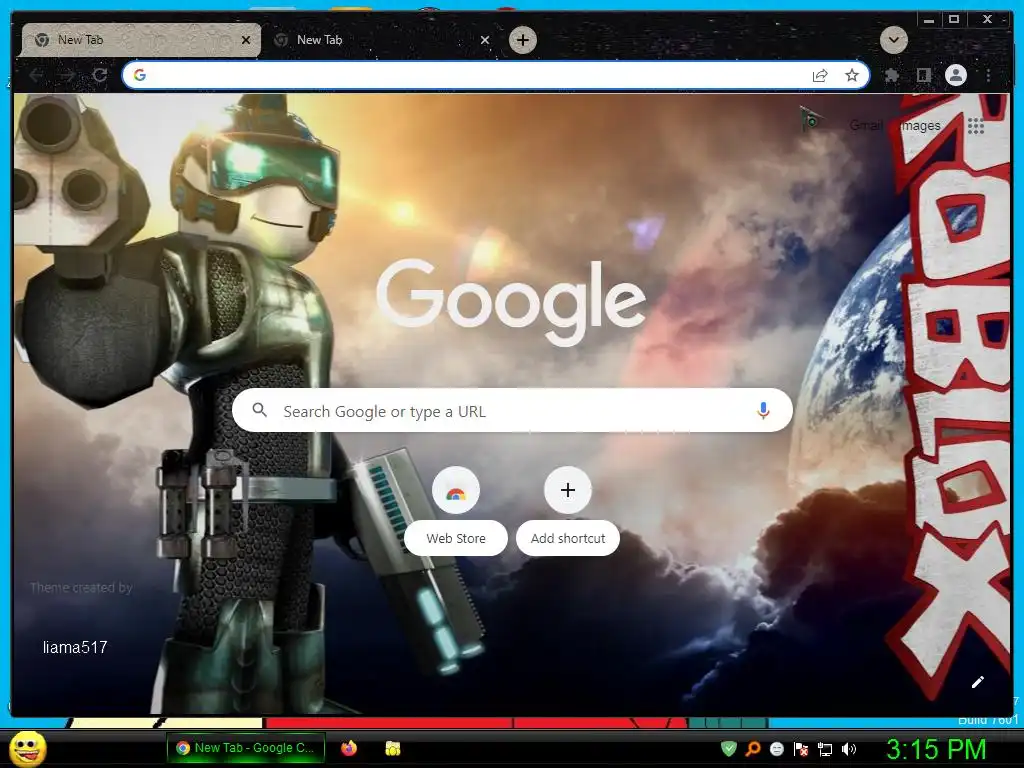Screen dimensions: 1024x768
Task: Open the Gmail link
Action: [865, 125]
